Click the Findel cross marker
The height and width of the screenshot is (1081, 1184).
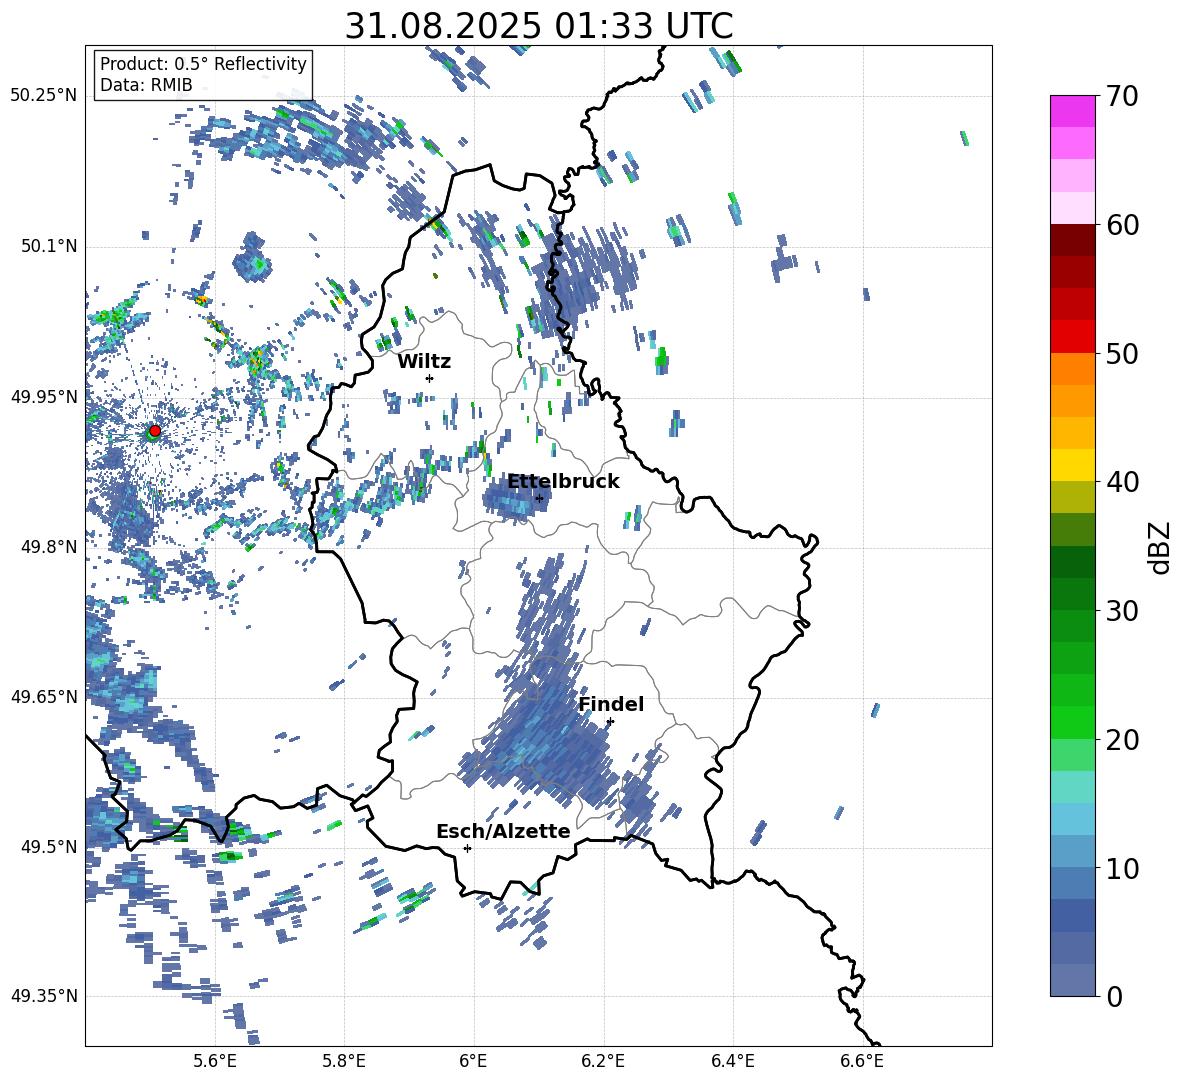tap(610, 721)
